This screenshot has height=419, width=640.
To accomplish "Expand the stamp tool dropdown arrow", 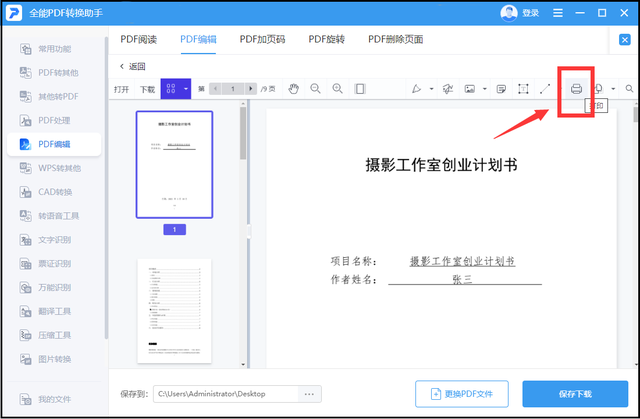I will [x=613, y=89].
